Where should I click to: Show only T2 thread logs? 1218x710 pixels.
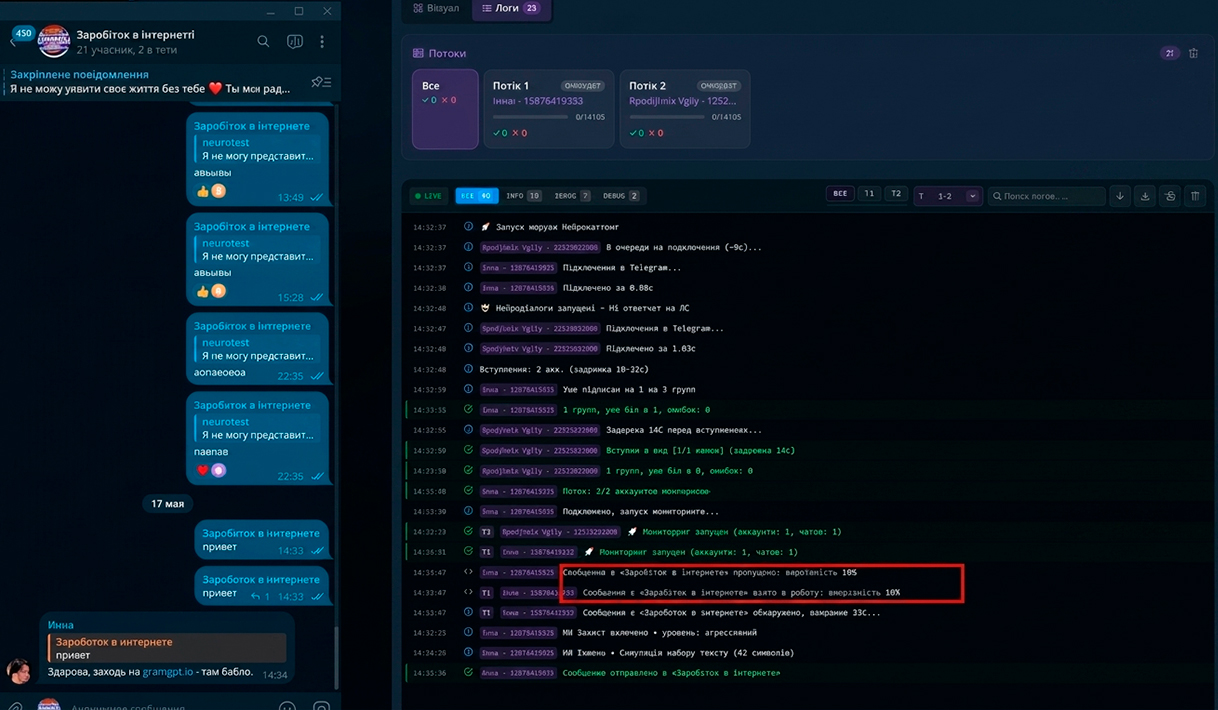coord(895,196)
